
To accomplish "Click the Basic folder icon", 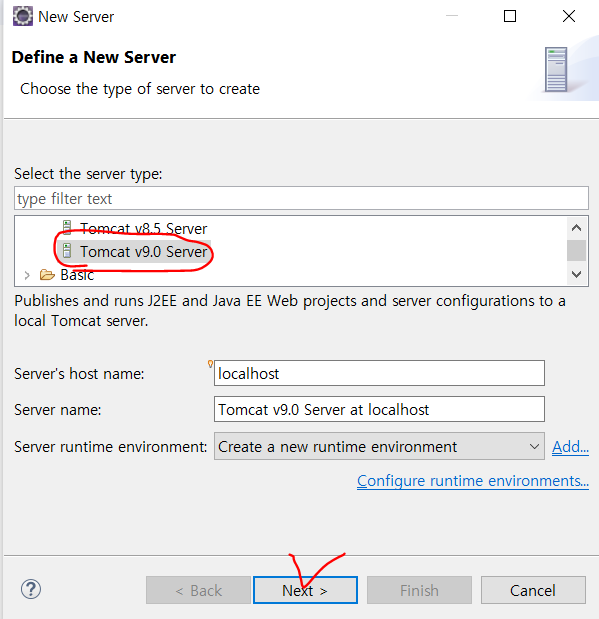I will pyautogui.click(x=47, y=274).
